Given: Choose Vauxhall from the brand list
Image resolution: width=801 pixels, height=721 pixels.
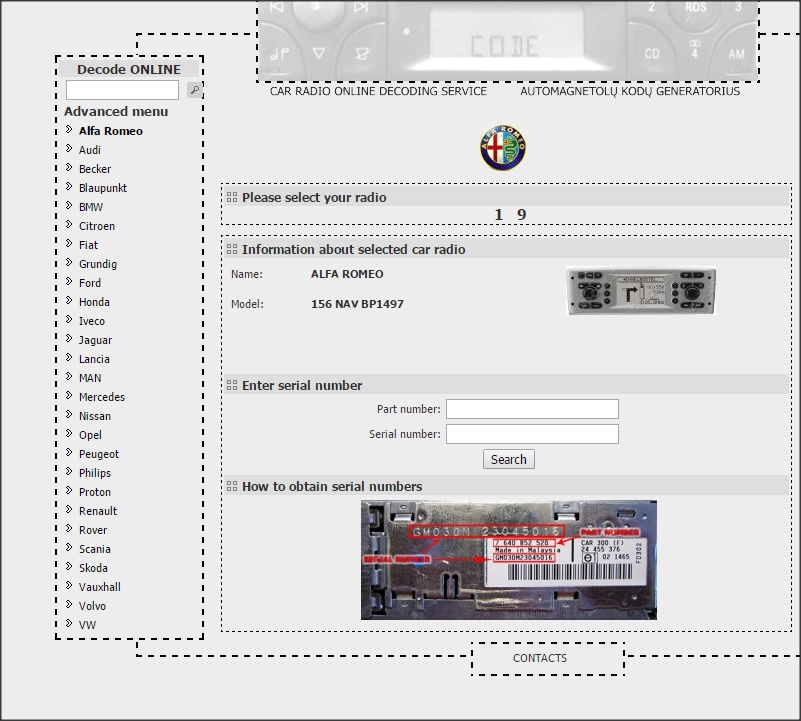Looking at the screenshot, I should (x=100, y=587).
